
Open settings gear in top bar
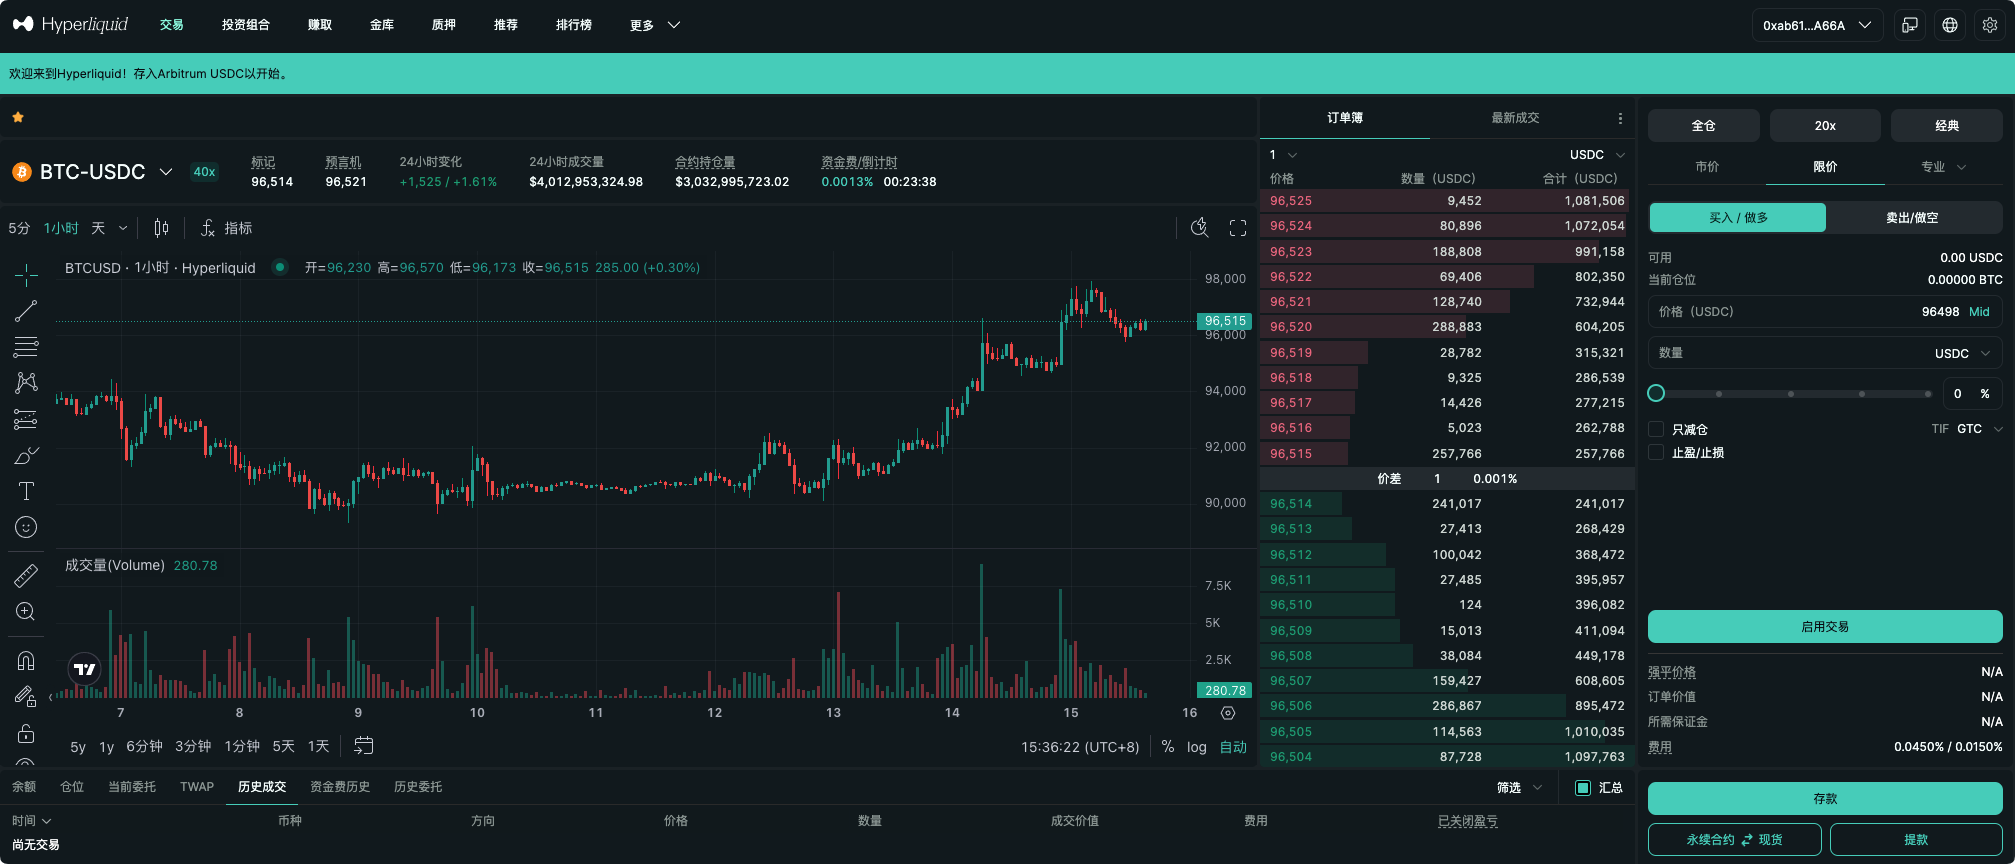pos(1989,25)
